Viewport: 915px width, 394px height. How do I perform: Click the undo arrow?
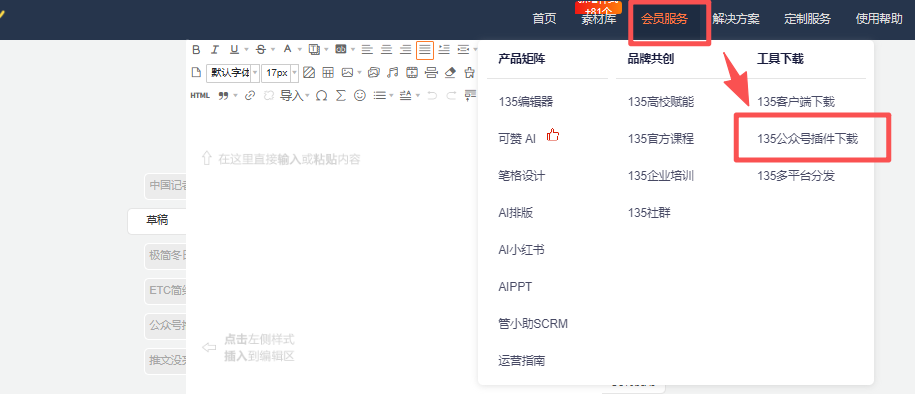click(432, 96)
